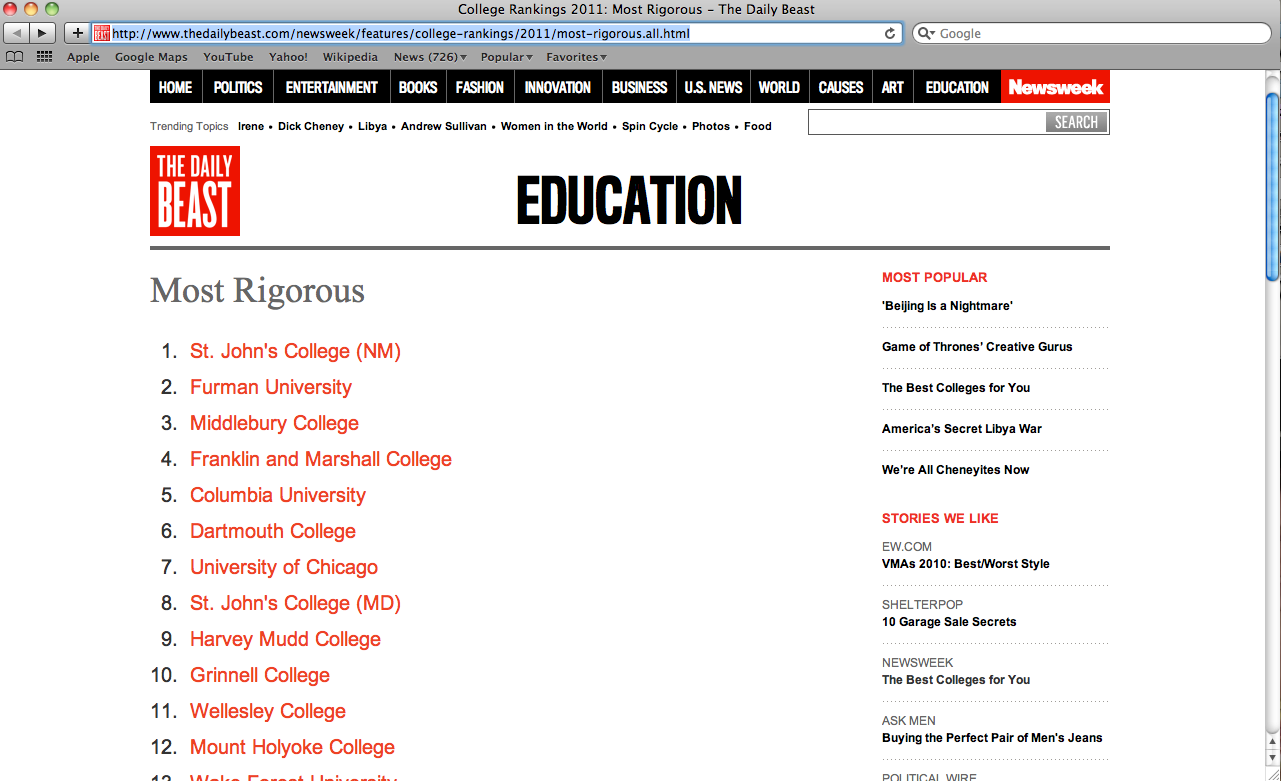Read We're All Cheneyites Now story
The height and width of the screenshot is (781, 1281).
[x=955, y=470]
